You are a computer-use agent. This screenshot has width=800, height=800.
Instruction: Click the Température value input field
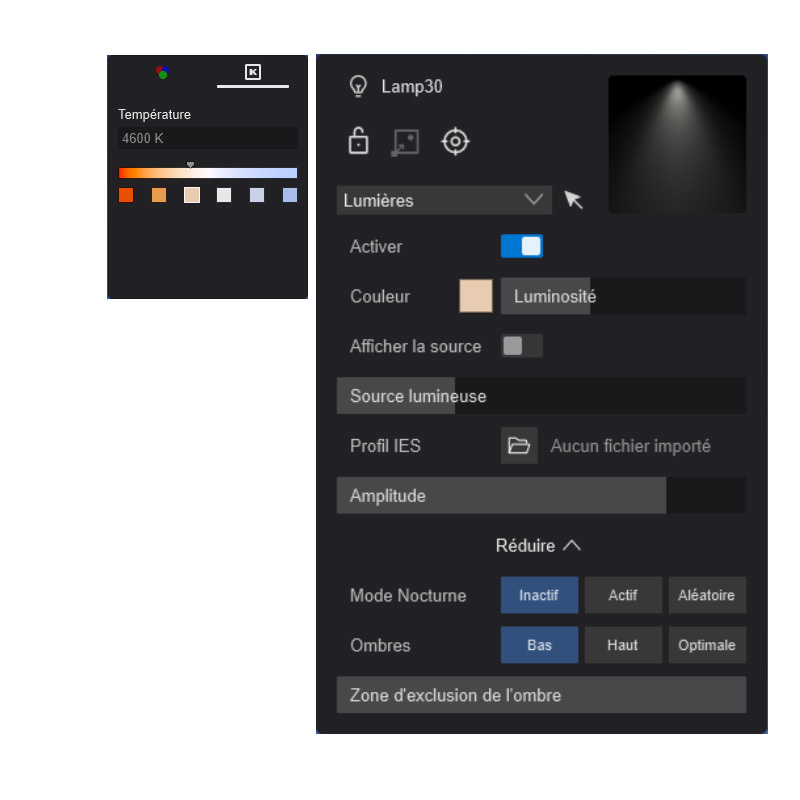coord(207,139)
